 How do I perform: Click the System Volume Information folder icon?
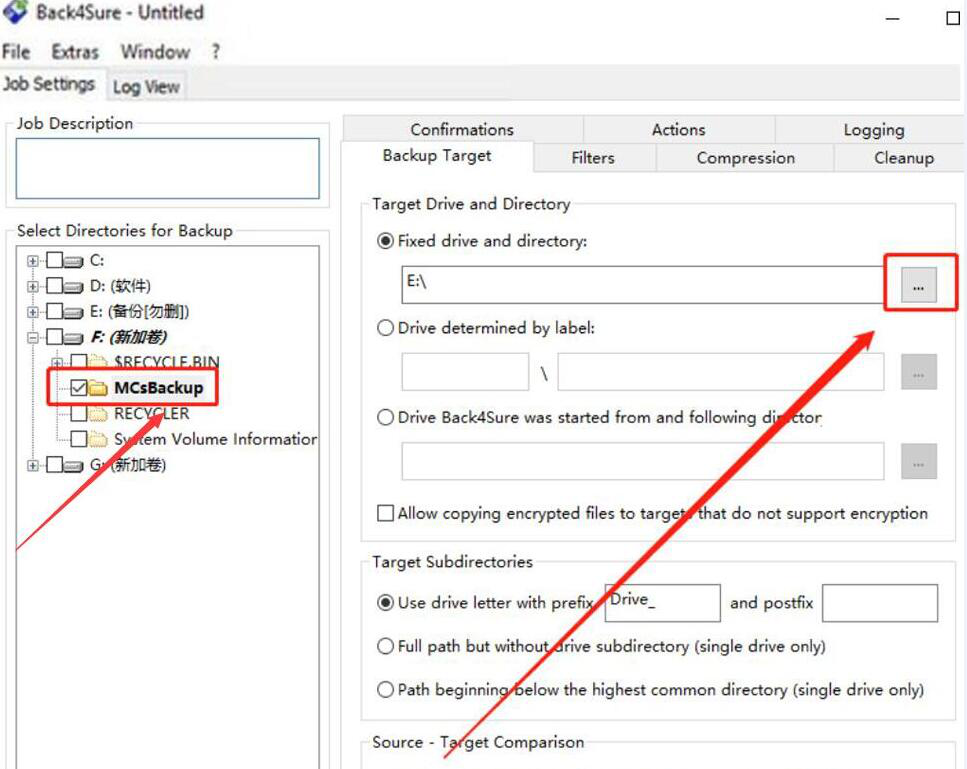coord(97,439)
